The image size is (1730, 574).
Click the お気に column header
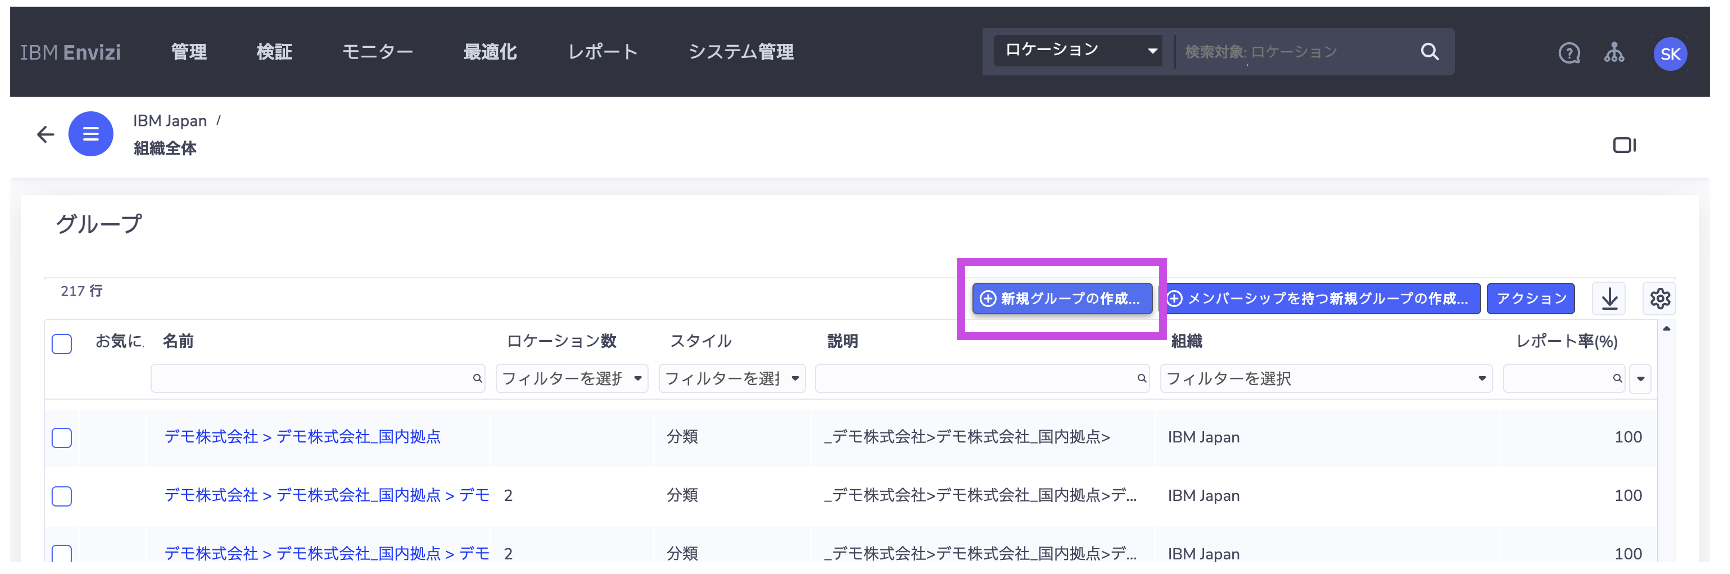tap(119, 341)
